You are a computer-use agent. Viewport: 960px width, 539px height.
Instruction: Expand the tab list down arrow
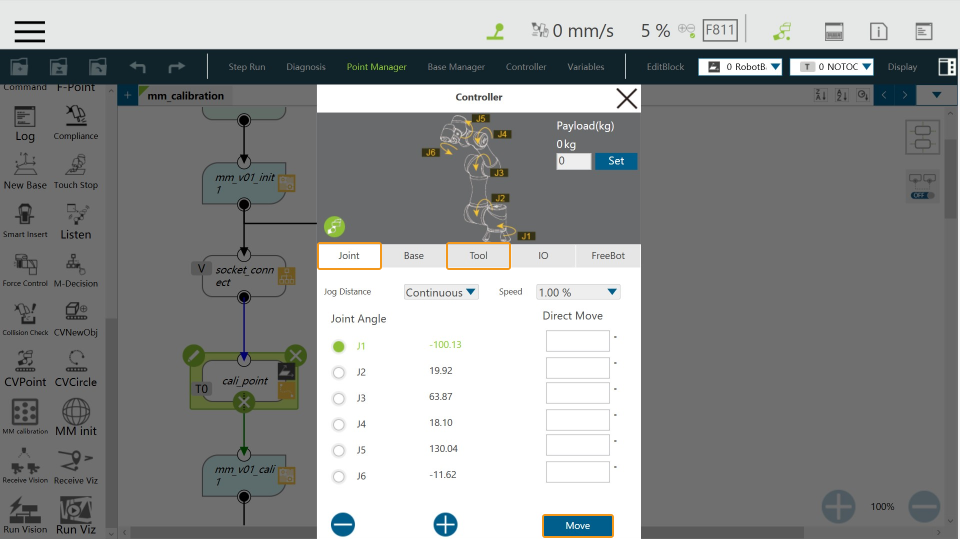pyautogui.click(x=936, y=95)
